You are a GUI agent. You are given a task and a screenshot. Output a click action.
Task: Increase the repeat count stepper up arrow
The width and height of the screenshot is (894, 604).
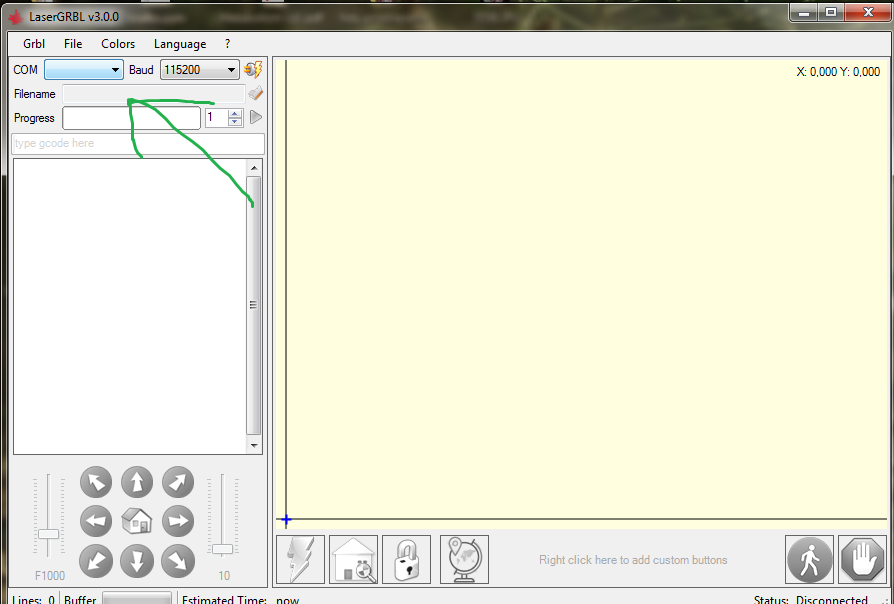click(x=234, y=113)
